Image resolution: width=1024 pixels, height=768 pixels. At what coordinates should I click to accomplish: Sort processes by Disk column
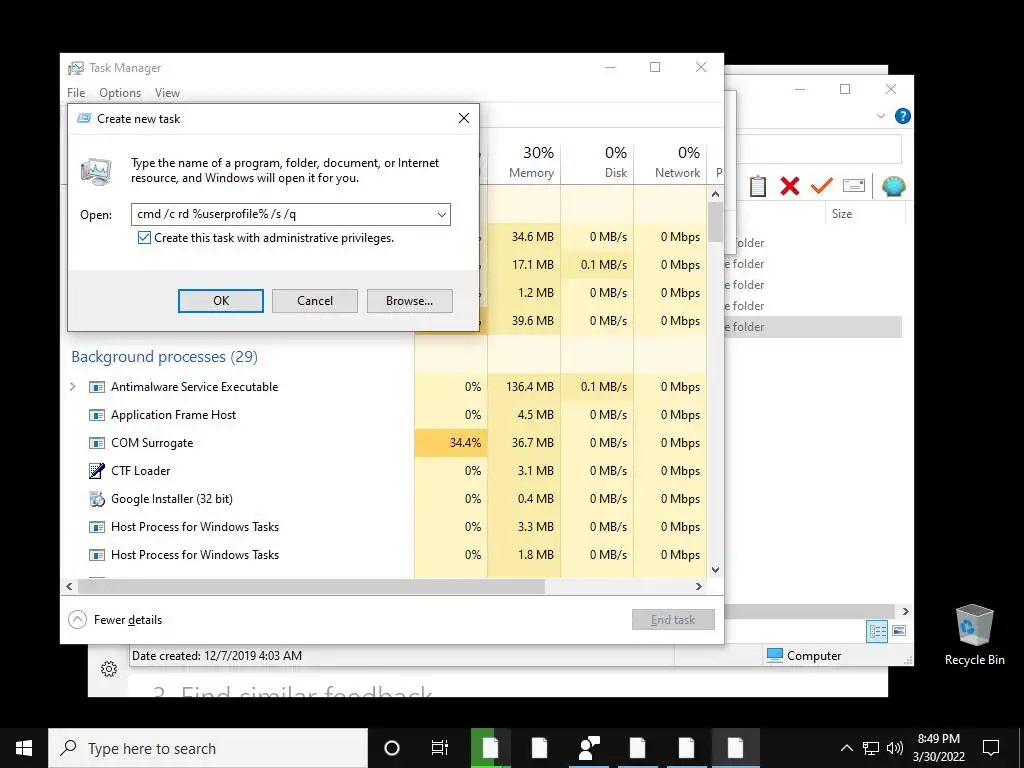597,162
